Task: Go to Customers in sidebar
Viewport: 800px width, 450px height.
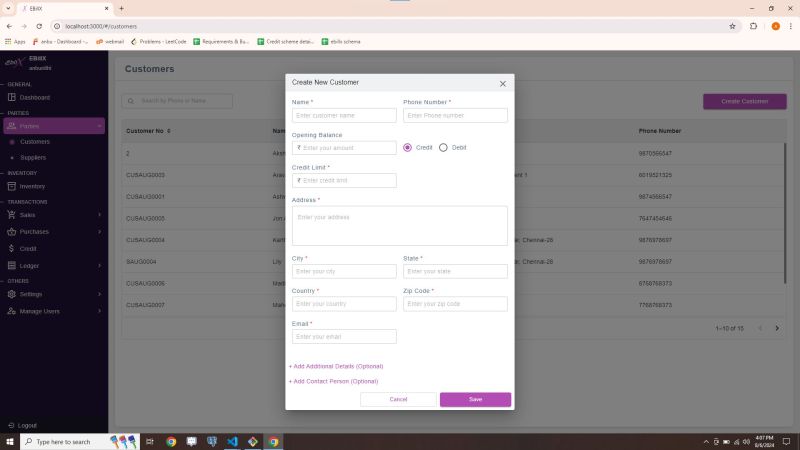Action: tap(35, 142)
